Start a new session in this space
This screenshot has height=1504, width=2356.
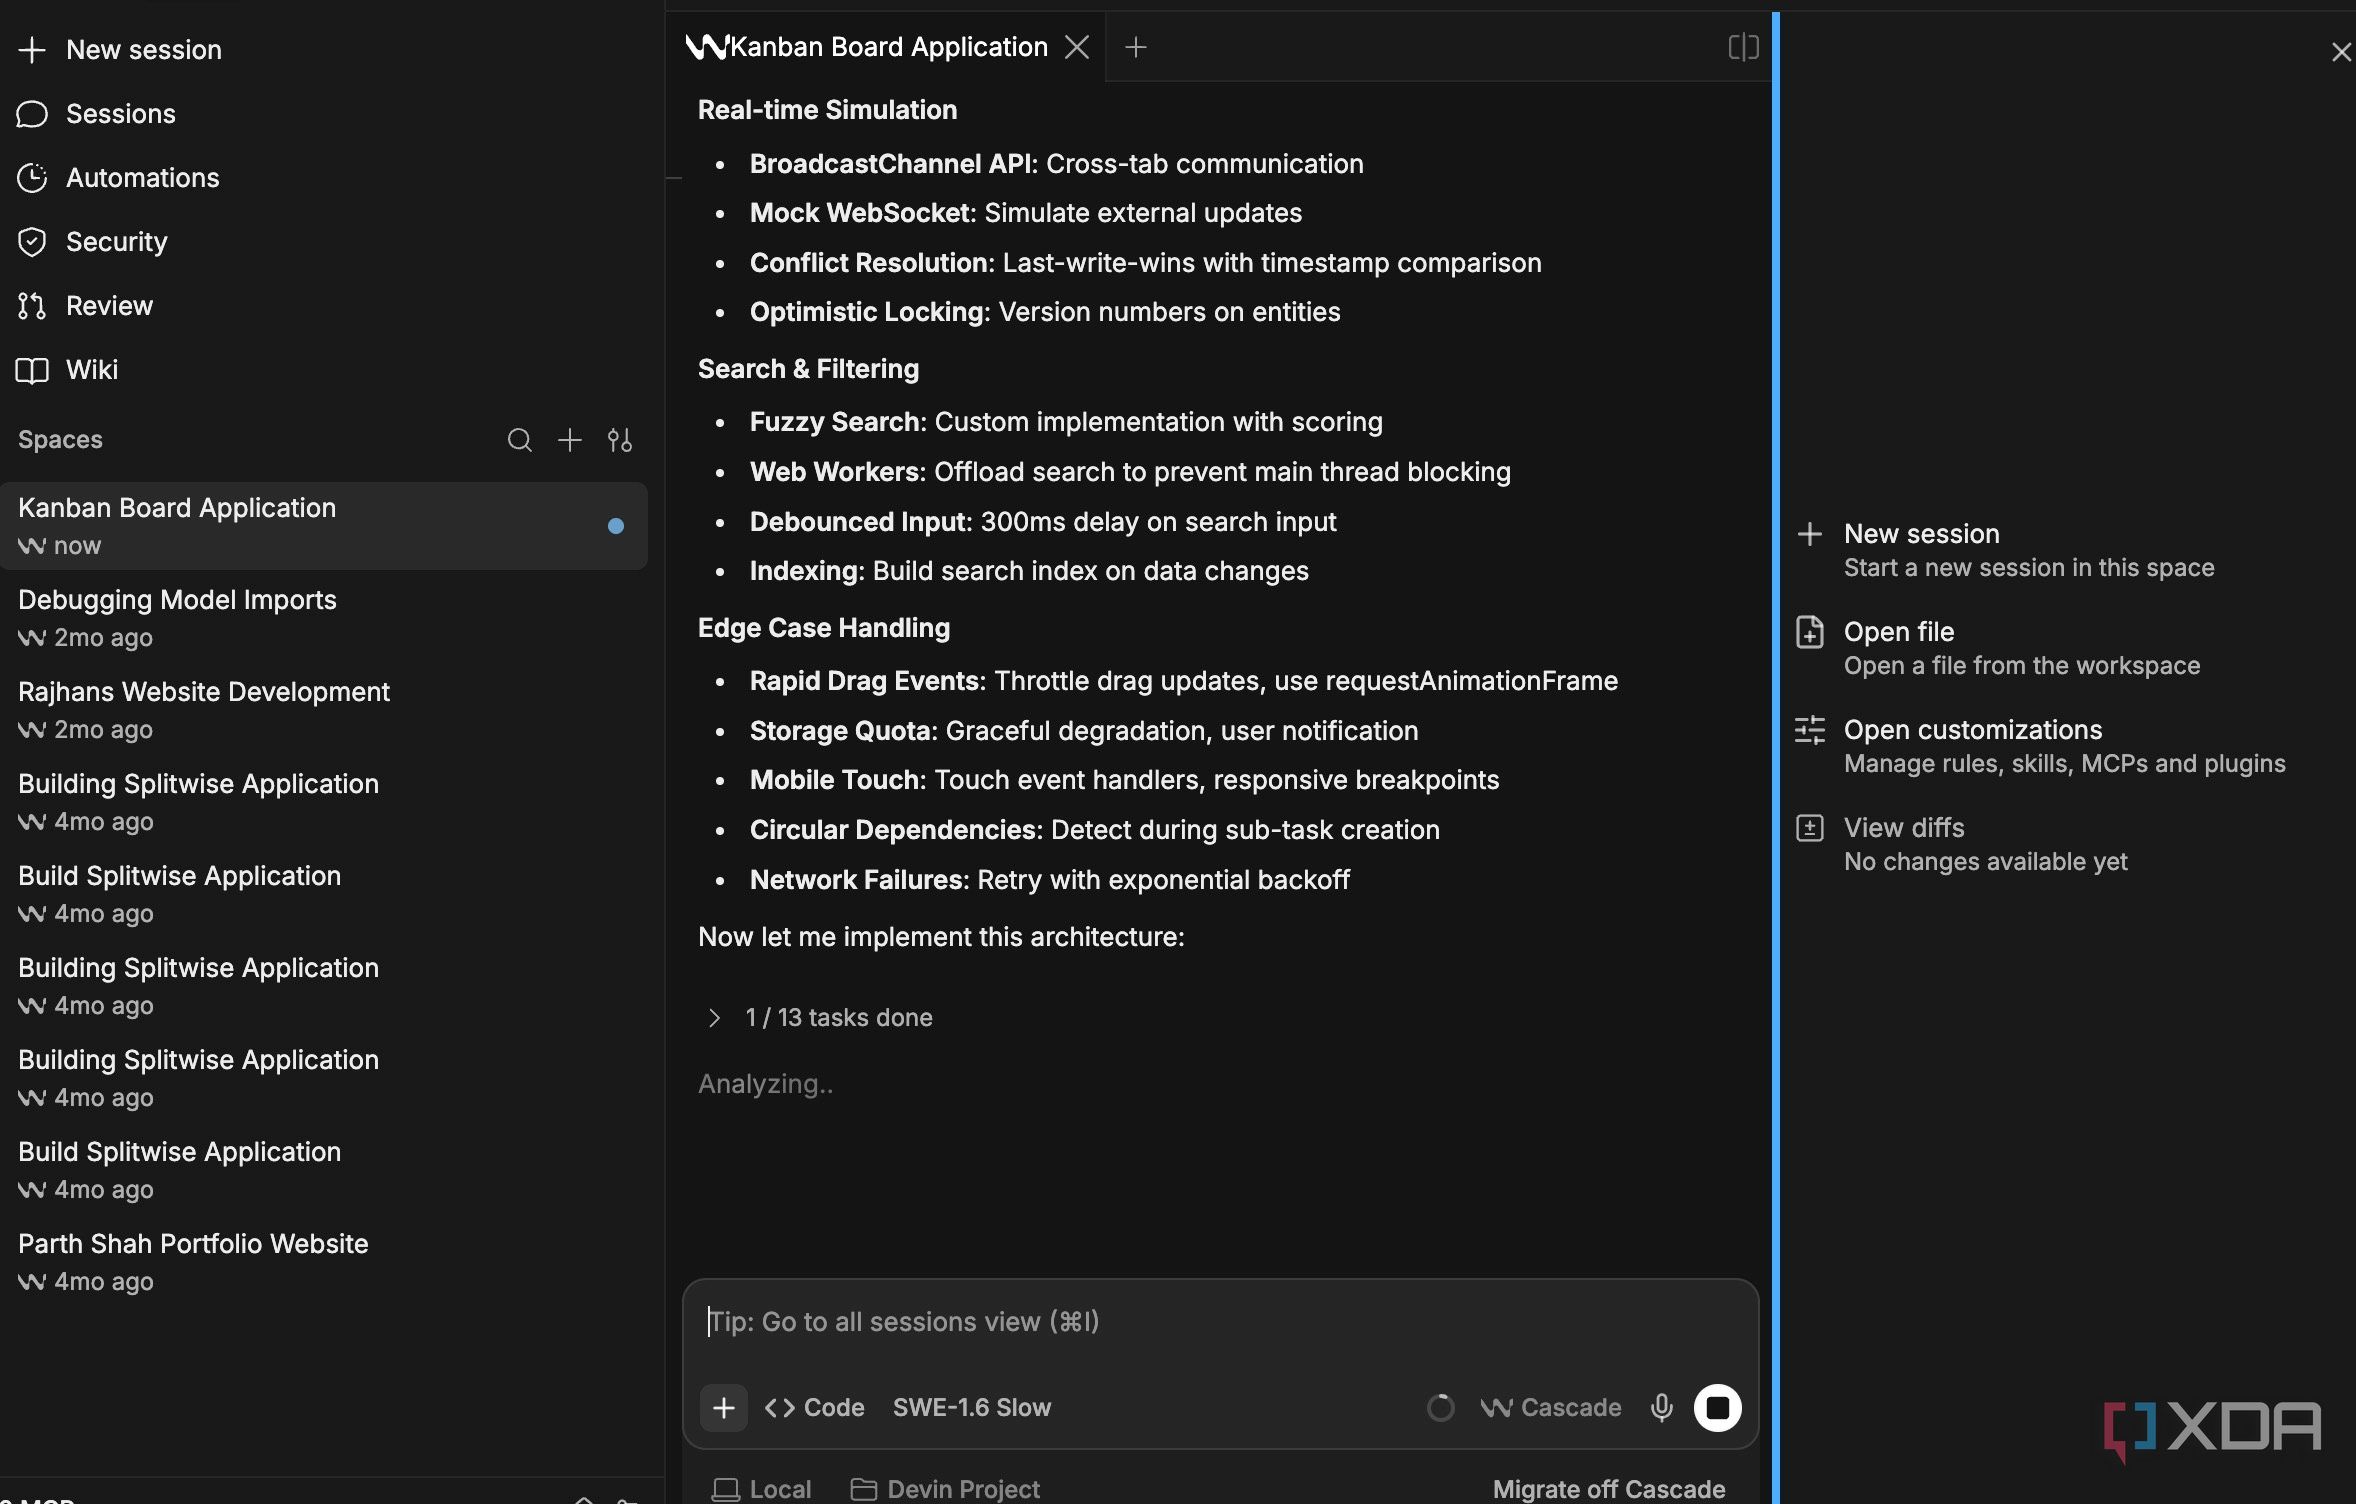pos(2005,550)
